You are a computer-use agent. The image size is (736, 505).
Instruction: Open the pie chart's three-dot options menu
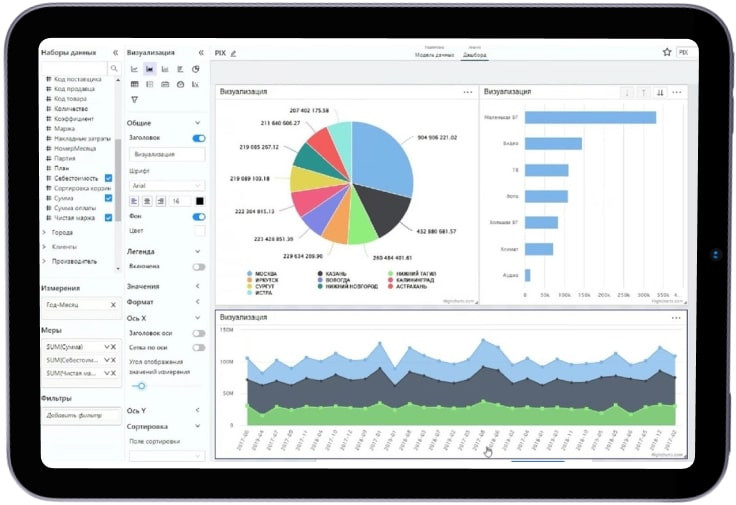(x=468, y=92)
